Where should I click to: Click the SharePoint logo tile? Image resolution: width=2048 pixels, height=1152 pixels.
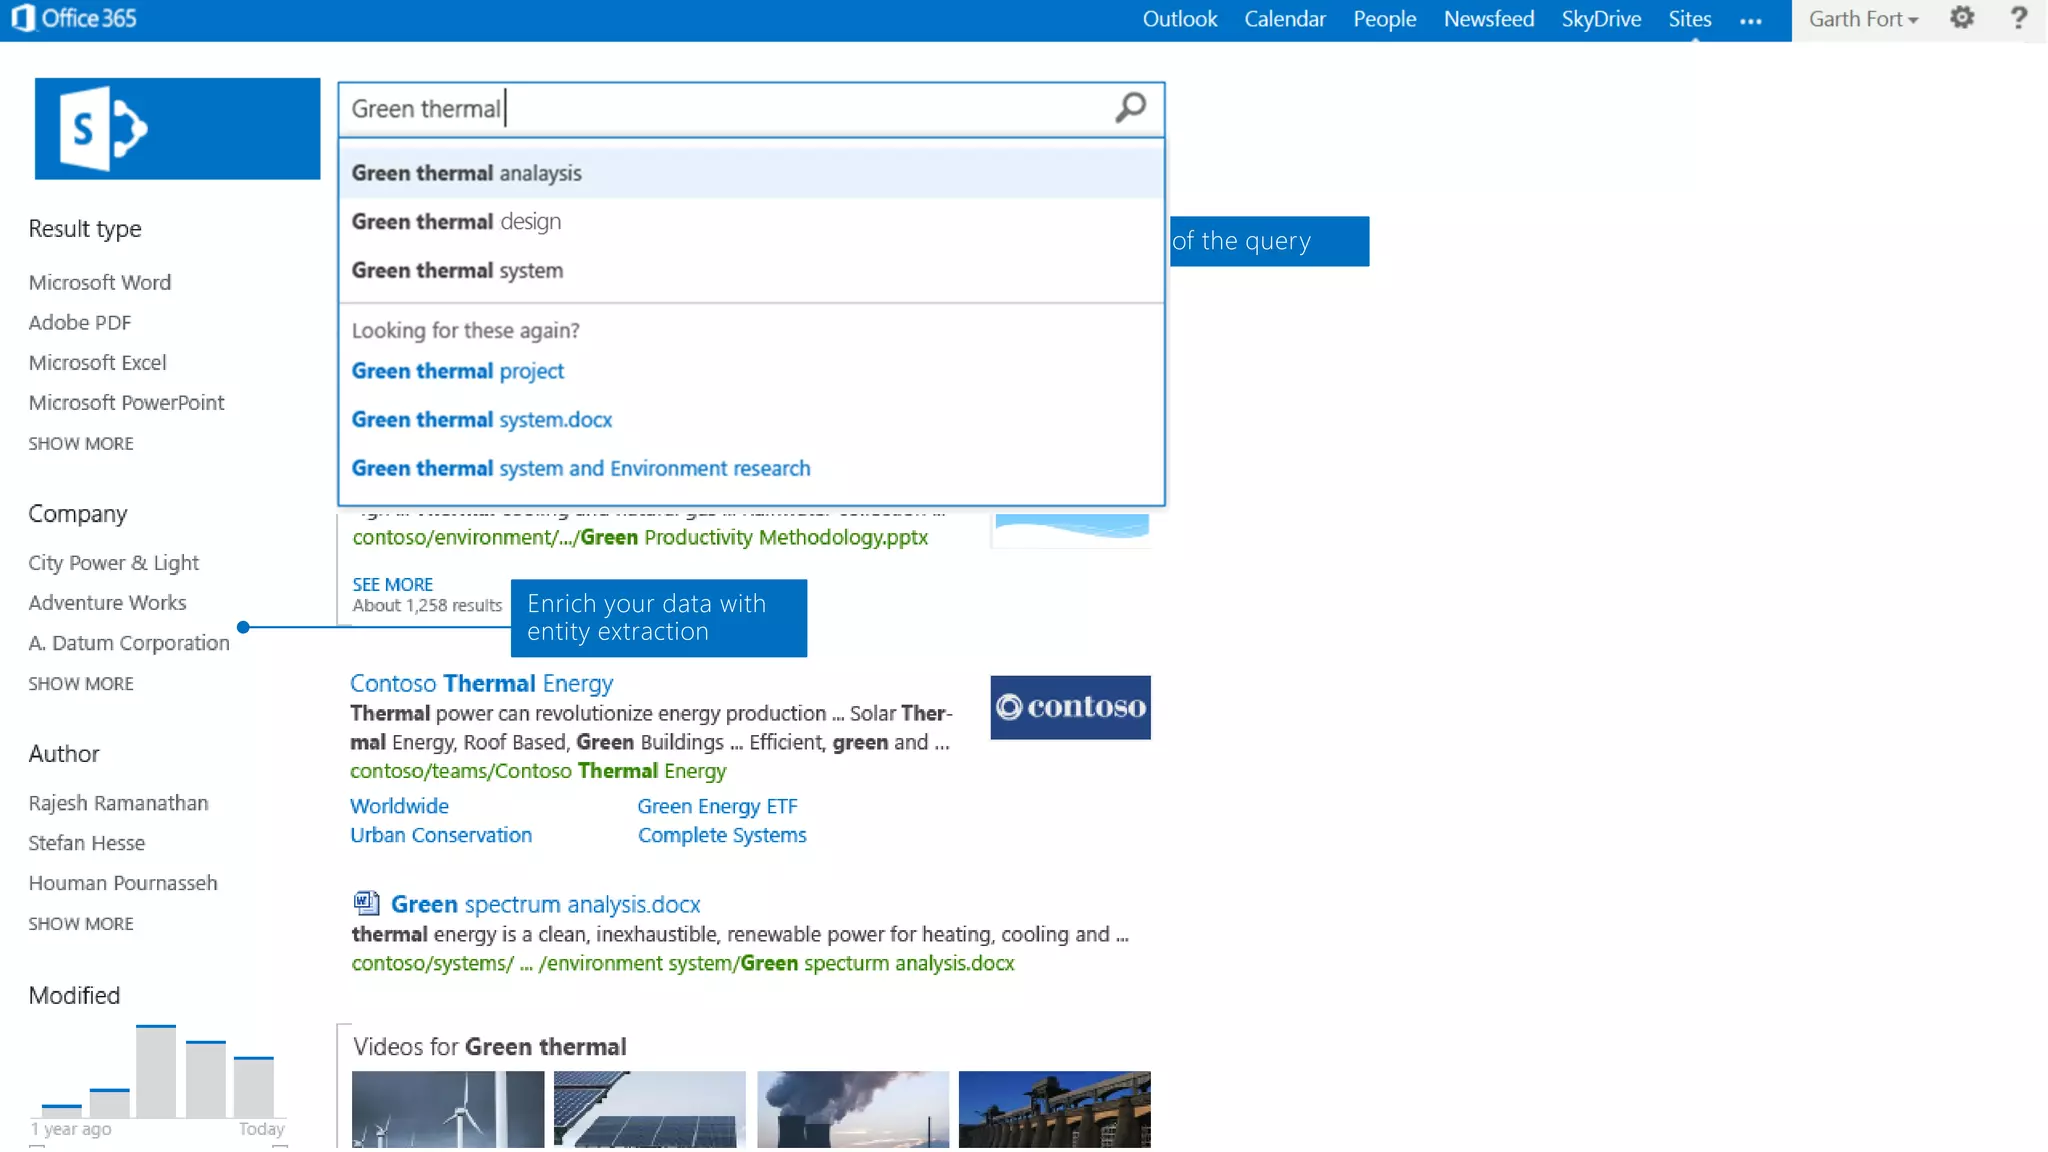(177, 129)
